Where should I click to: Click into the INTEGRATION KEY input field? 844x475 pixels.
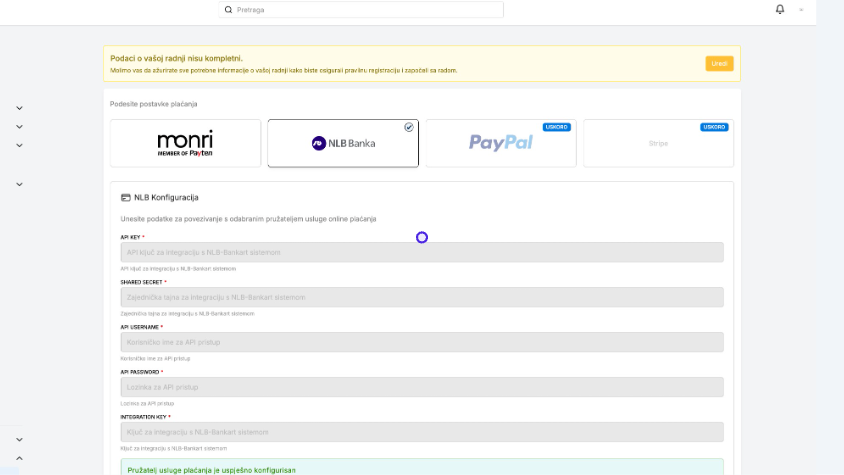pyautogui.click(x=422, y=432)
